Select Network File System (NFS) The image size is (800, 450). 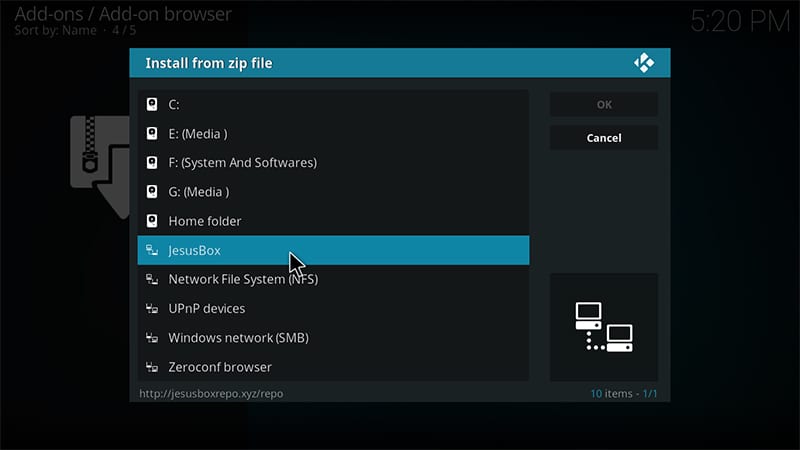coord(333,279)
